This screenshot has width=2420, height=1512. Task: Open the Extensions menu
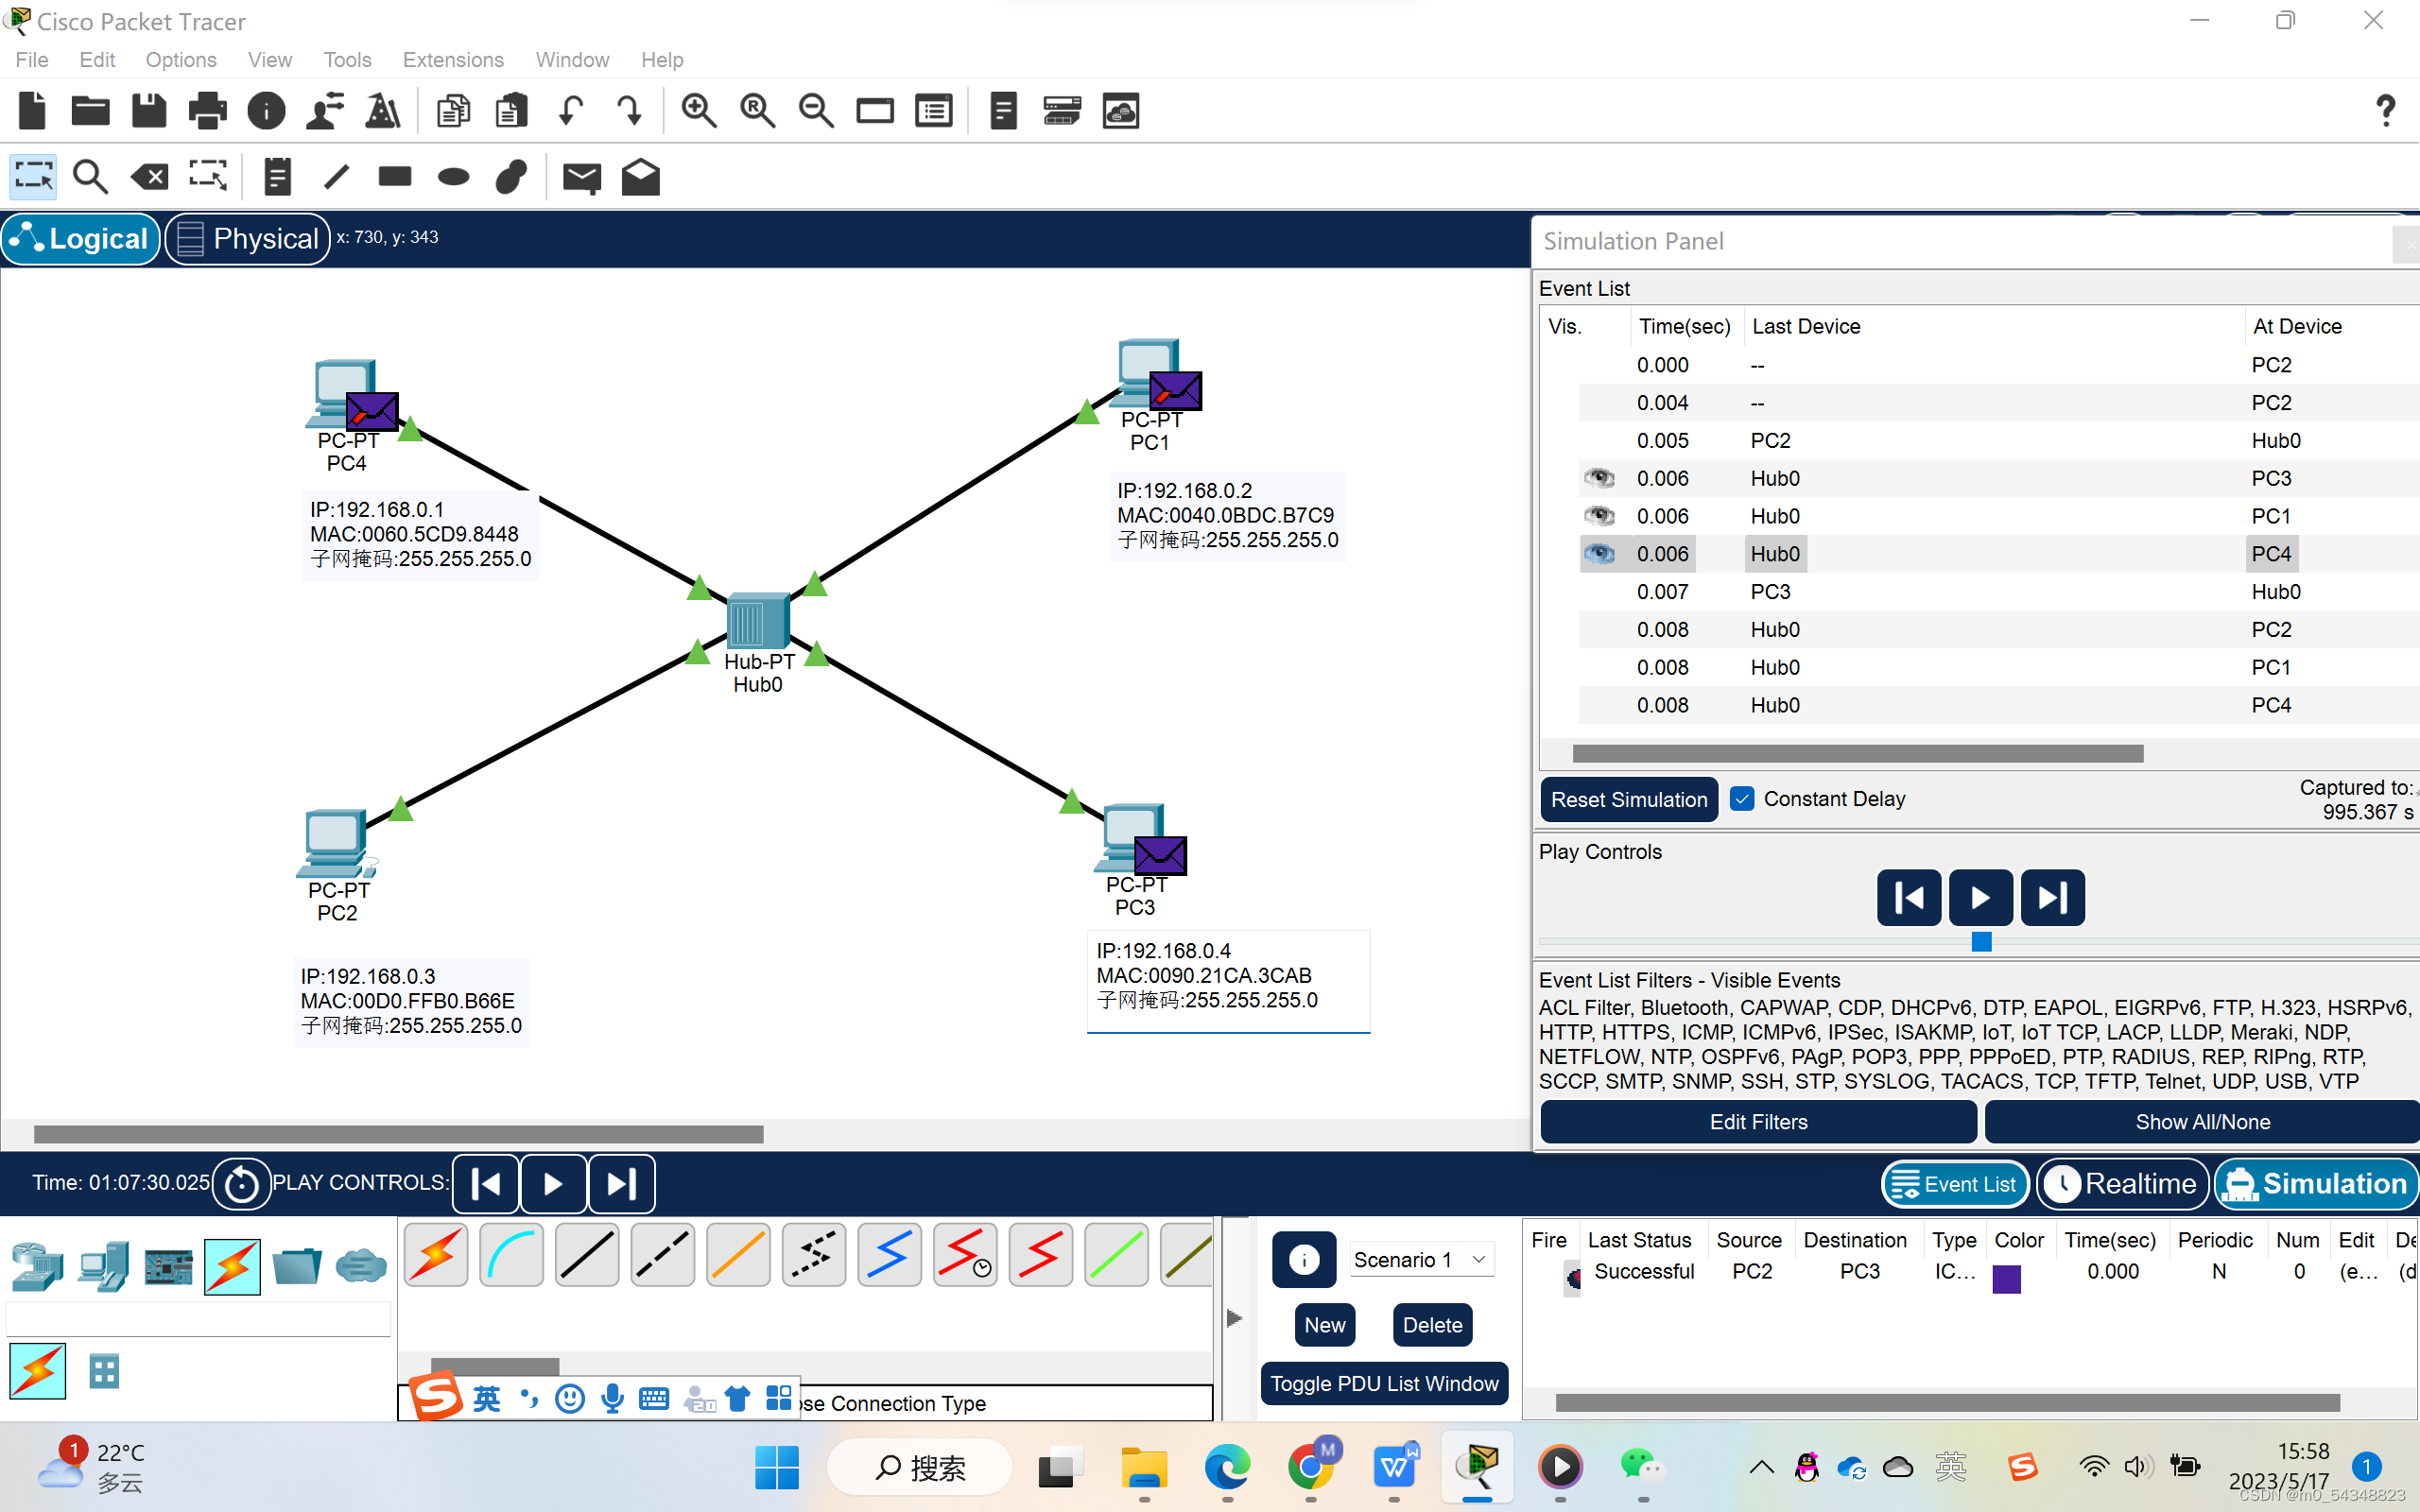(452, 60)
